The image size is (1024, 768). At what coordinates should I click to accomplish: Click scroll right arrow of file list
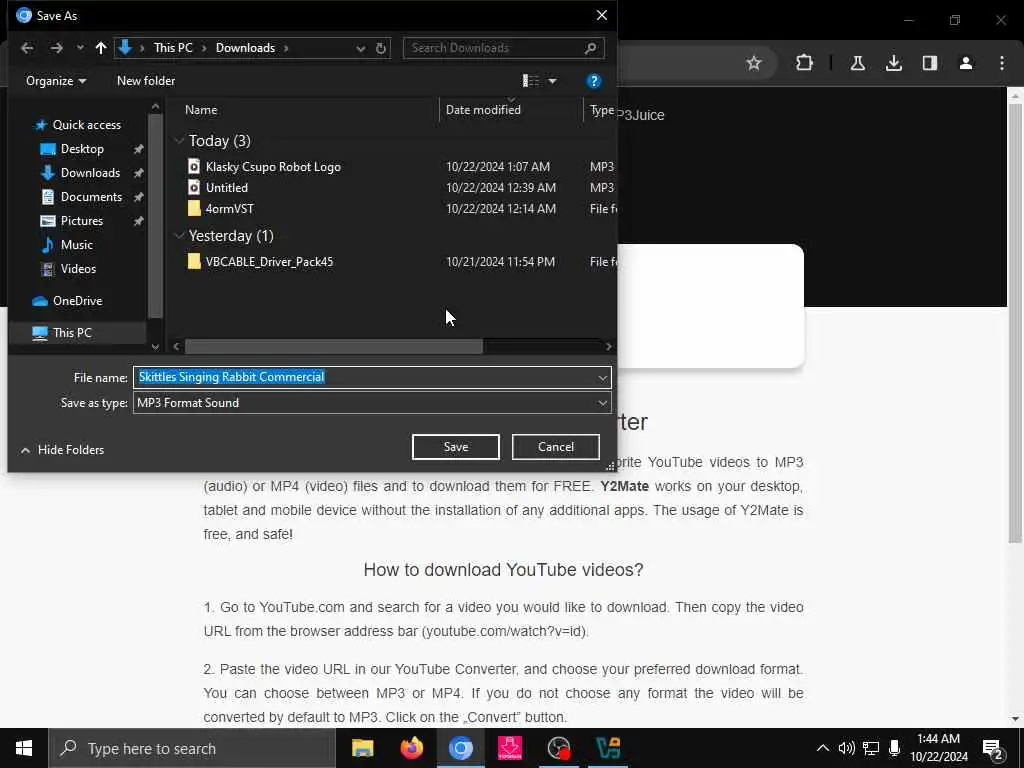(609, 346)
